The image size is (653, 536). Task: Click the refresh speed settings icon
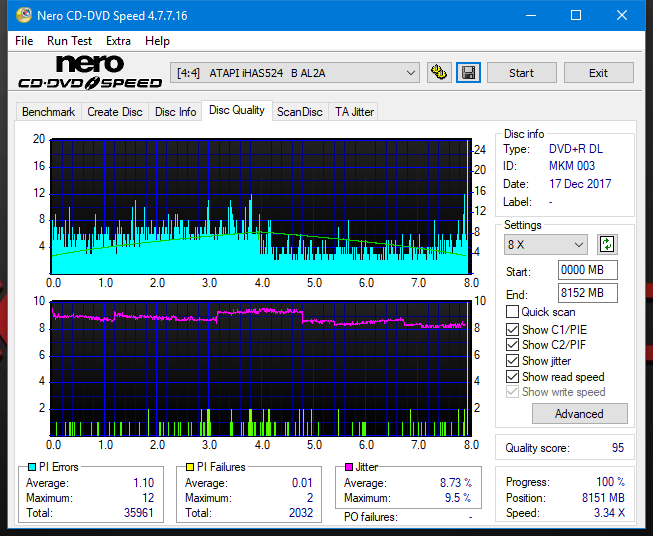tap(607, 244)
